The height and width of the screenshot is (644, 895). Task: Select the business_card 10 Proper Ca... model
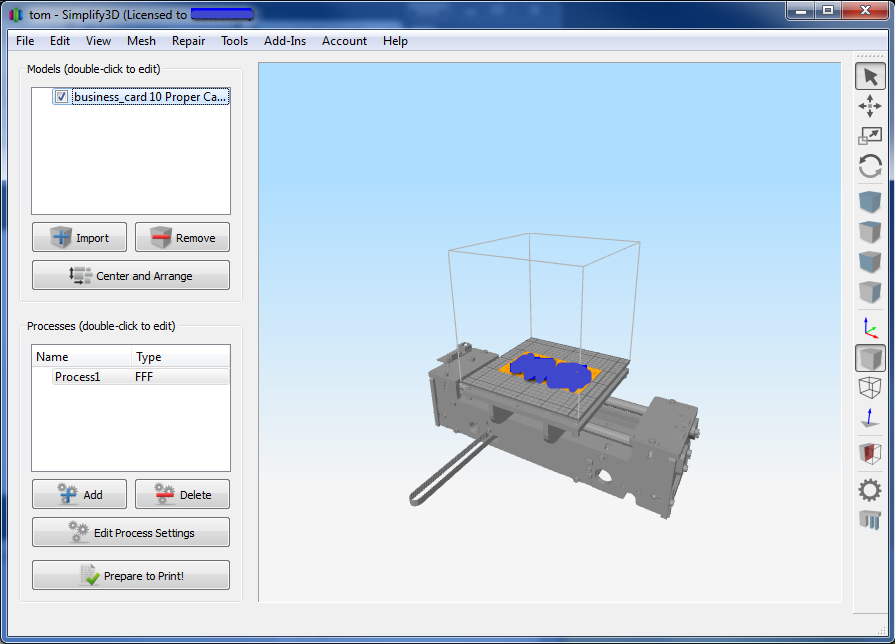tap(150, 97)
